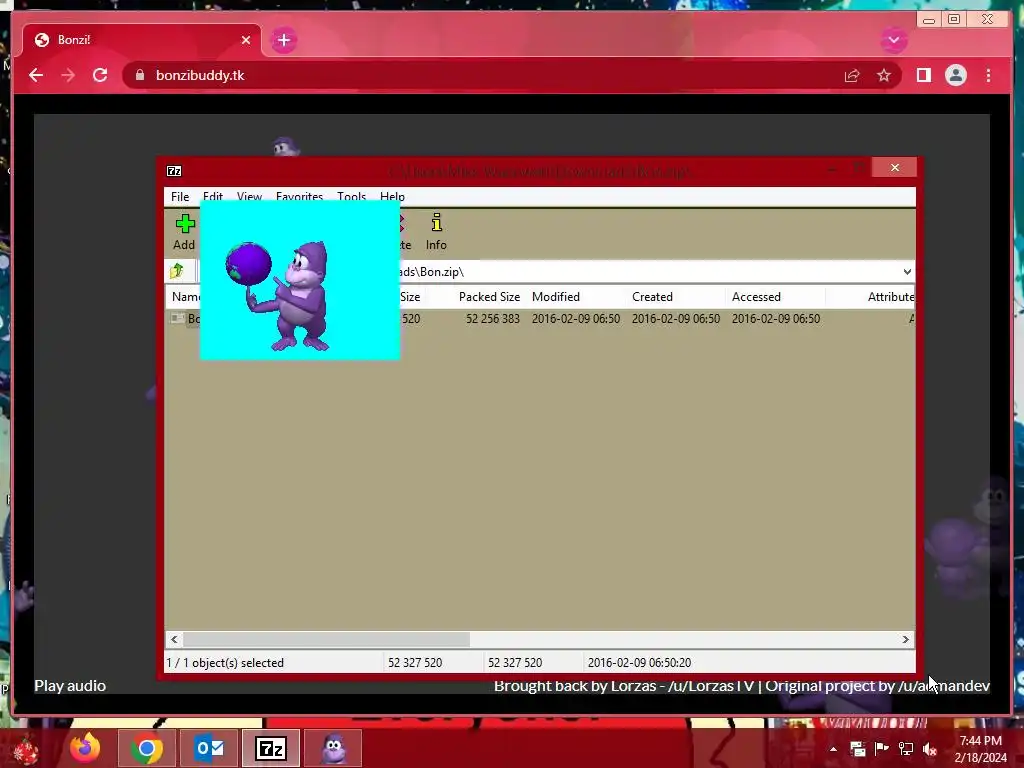The width and height of the screenshot is (1024, 768).
Task: Open the Tools menu in 7-Zip
Action: (x=351, y=196)
